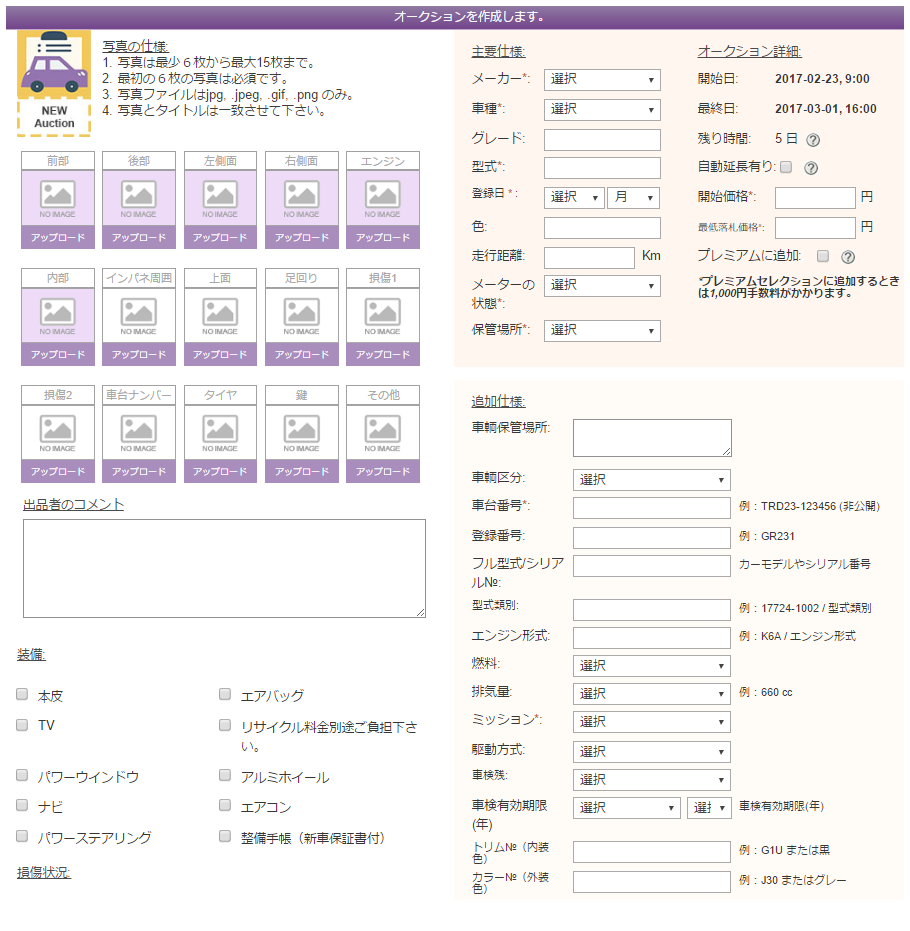
Task: Expand the 燃料 dropdown
Action: pyautogui.click(x=651, y=665)
